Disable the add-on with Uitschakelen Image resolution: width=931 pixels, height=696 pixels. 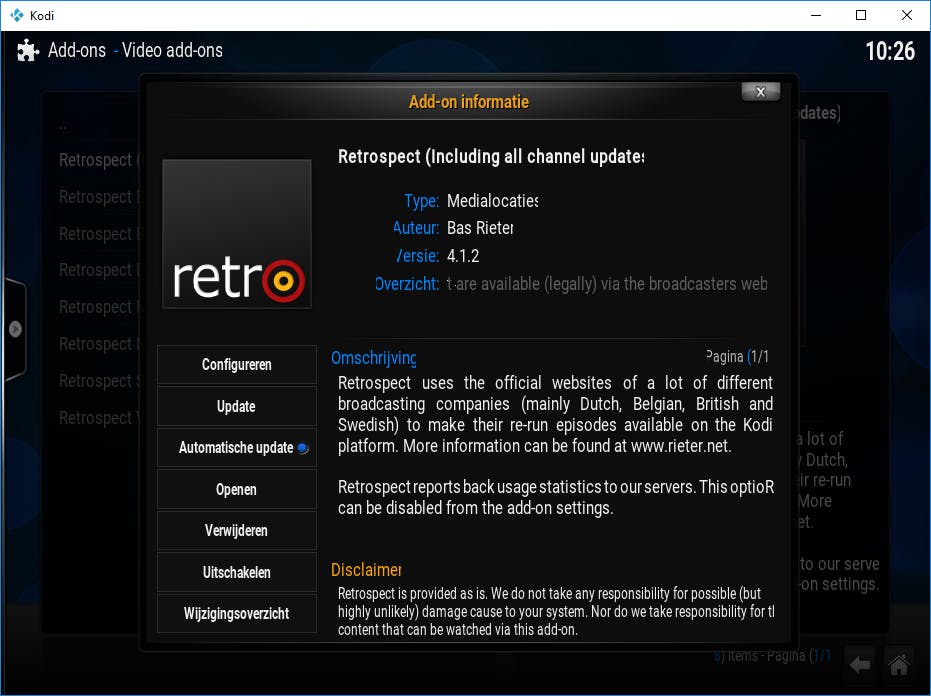(236, 572)
